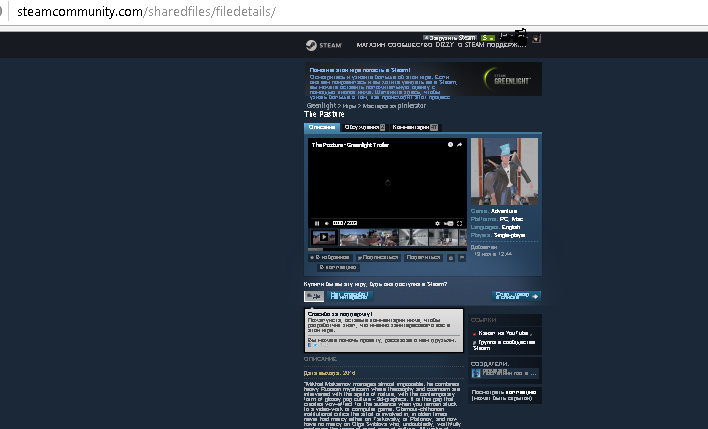Click the Greenlight breadcrumb link

321,106
